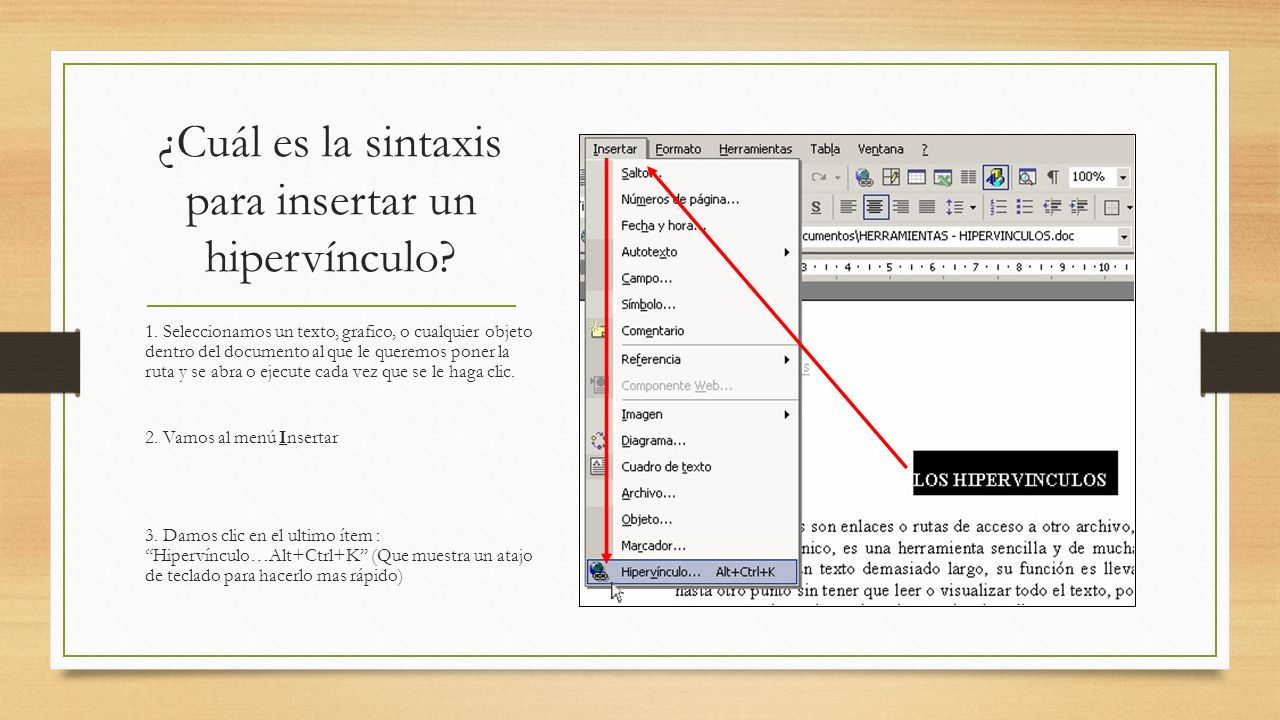Click the underline S formatting icon
Viewport: 1280px width, 720px height.
pos(816,207)
